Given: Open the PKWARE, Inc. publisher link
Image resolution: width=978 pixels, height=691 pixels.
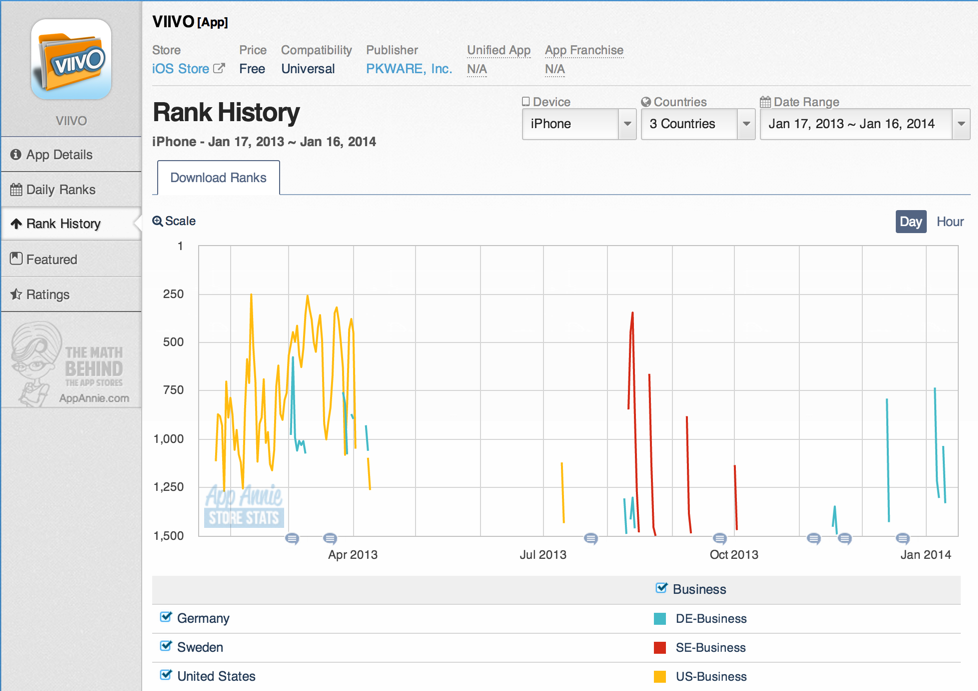Looking at the screenshot, I should [409, 69].
